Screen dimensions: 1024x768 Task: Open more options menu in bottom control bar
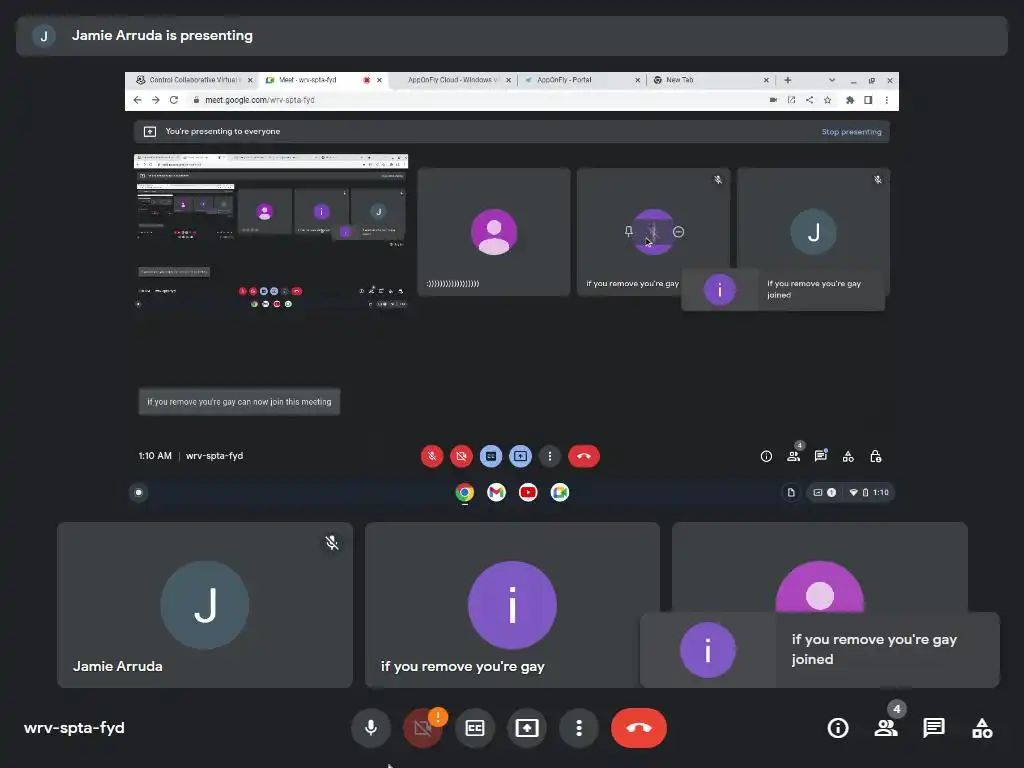click(579, 728)
